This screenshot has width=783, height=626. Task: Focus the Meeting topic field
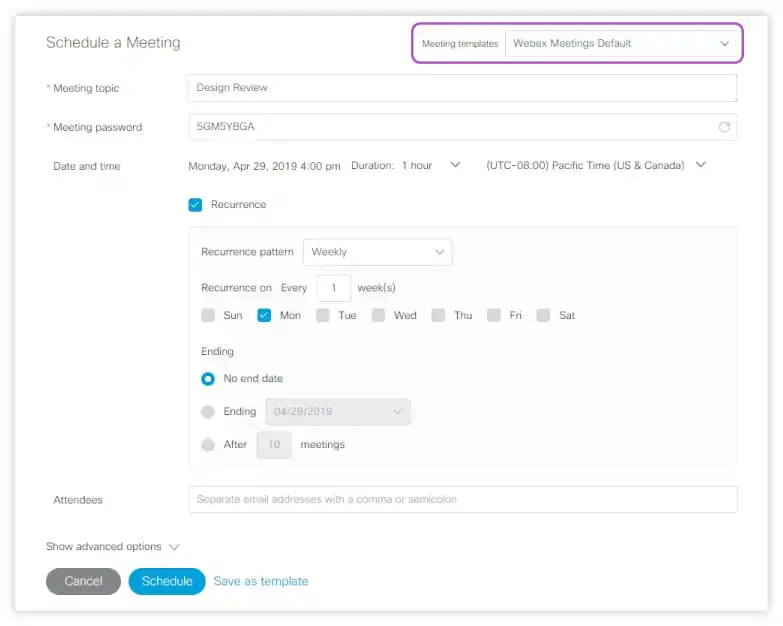(462, 88)
